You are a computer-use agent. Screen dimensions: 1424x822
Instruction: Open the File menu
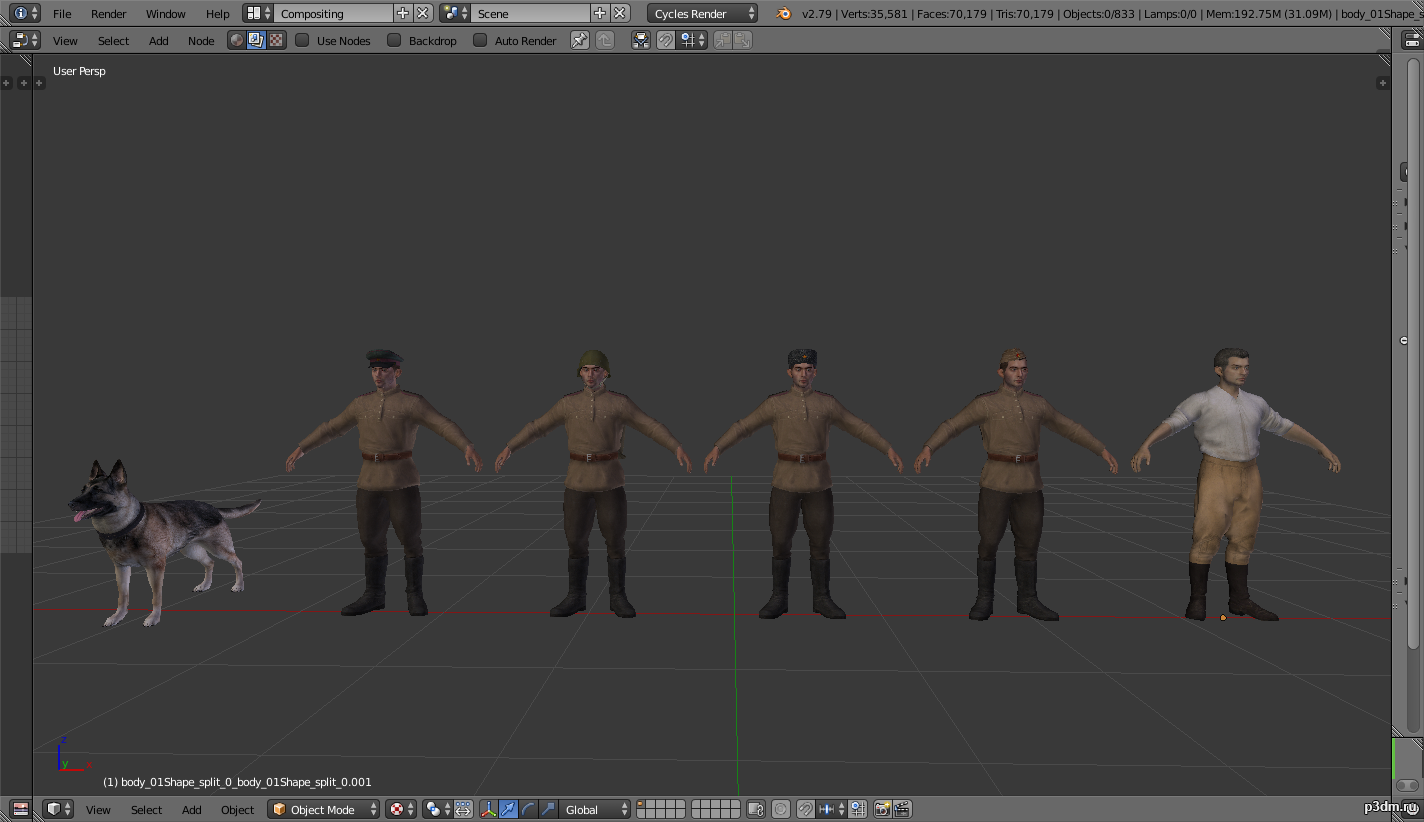(62, 14)
